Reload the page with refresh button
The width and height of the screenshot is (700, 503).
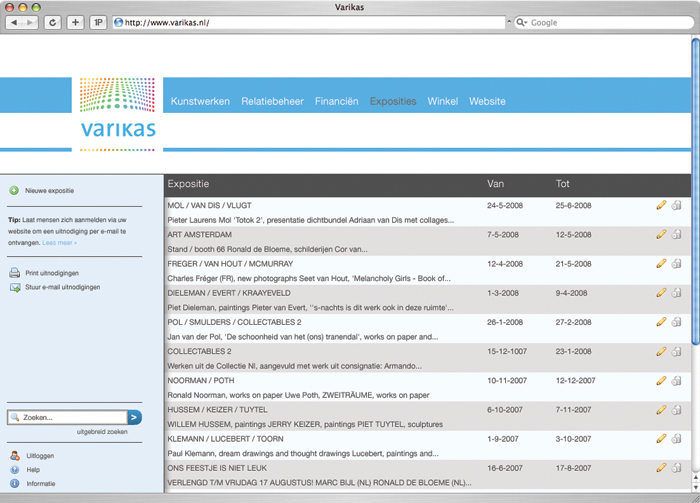(53, 22)
